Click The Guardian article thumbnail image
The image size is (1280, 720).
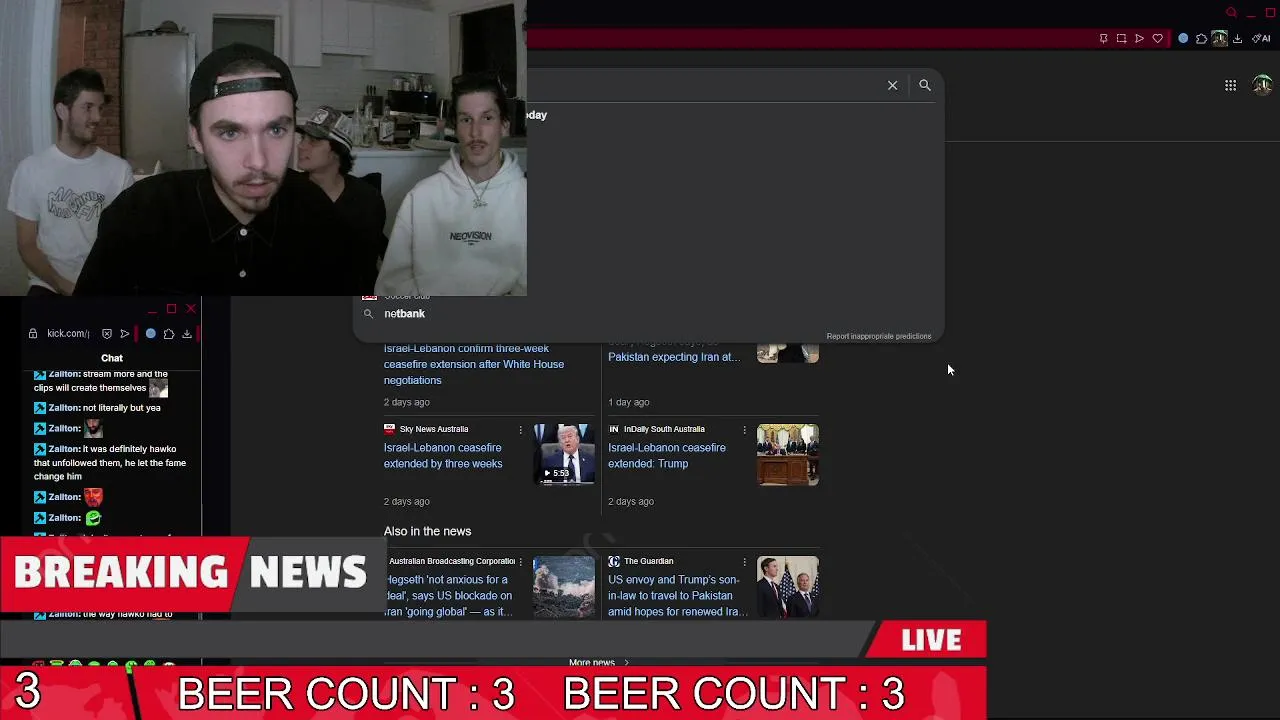[x=788, y=587]
